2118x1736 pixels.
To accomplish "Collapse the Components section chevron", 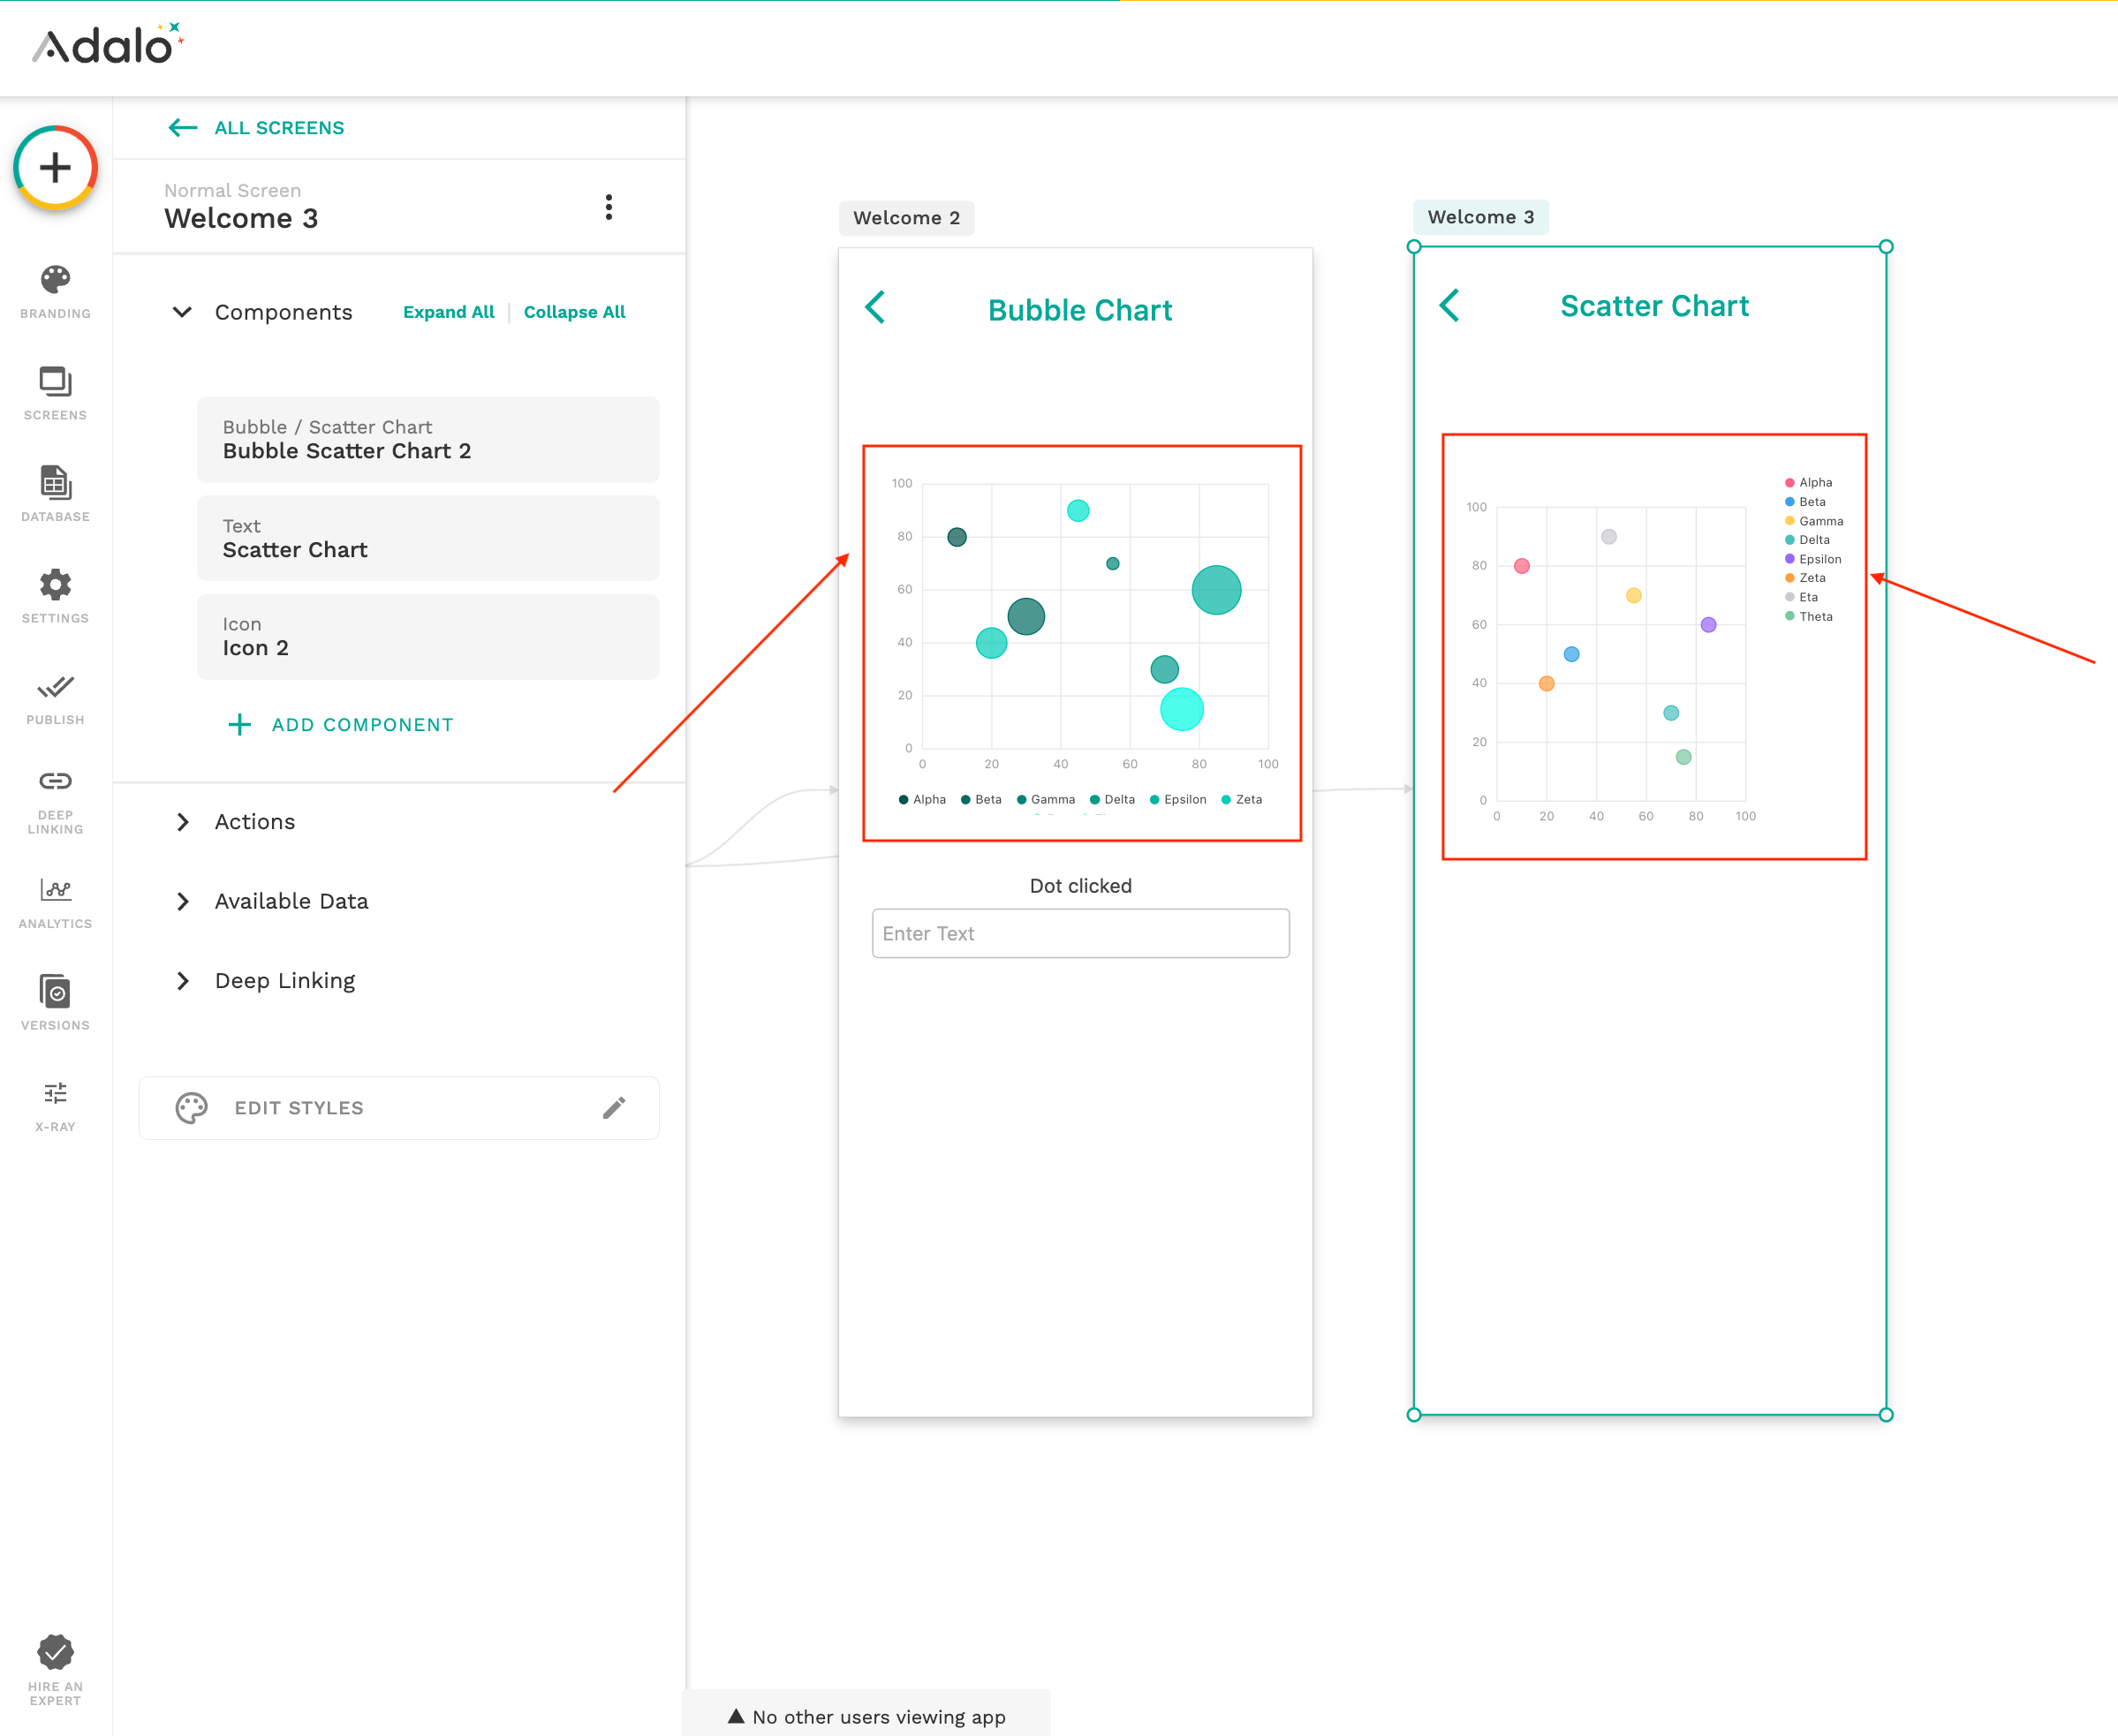I will [x=182, y=312].
